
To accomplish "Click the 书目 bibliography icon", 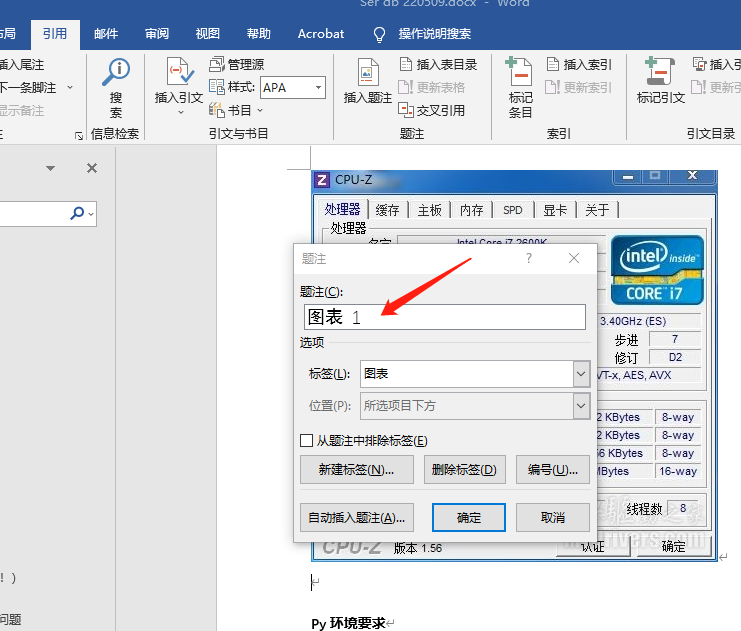I will (216, 110).
